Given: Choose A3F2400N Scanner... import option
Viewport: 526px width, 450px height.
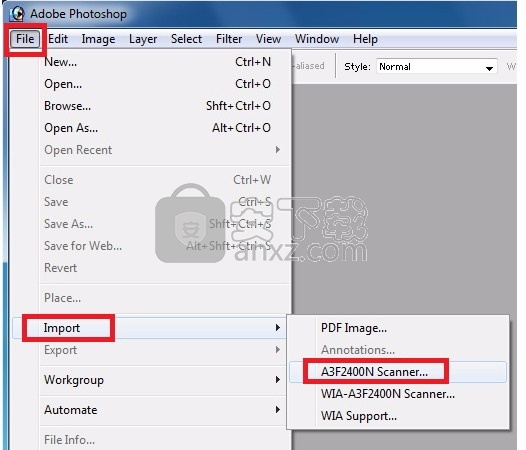Looking at the screenshot, I should click(x=398, y=372).
